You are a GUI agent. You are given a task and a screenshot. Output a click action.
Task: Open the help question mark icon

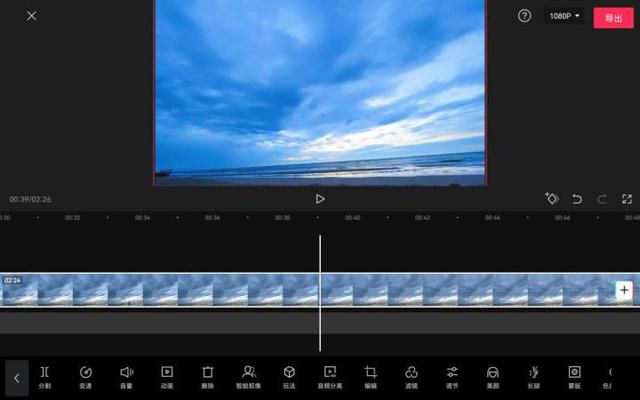pos(524,16)
